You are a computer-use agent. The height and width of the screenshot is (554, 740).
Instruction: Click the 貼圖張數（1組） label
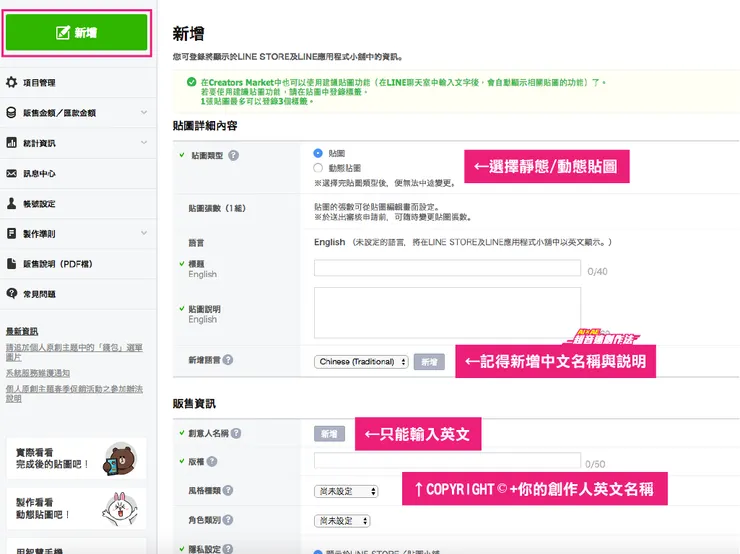[217, 208]
